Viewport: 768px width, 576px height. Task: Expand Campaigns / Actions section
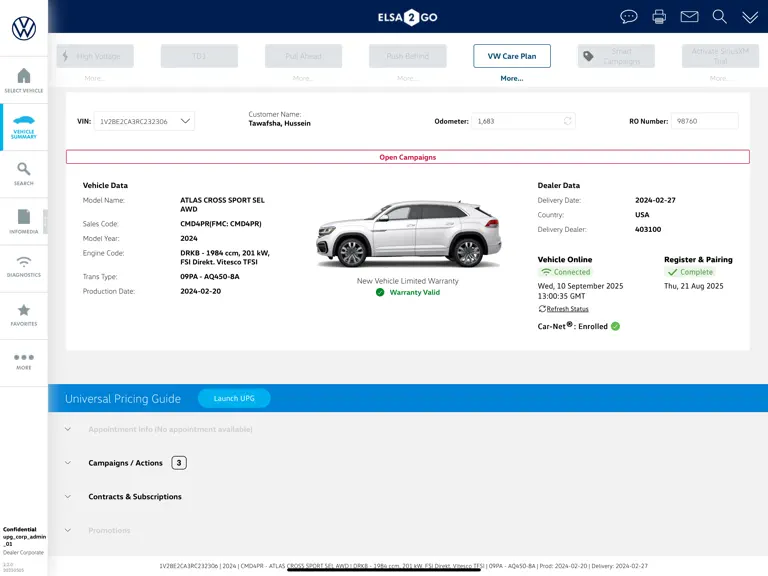[68, 463]
